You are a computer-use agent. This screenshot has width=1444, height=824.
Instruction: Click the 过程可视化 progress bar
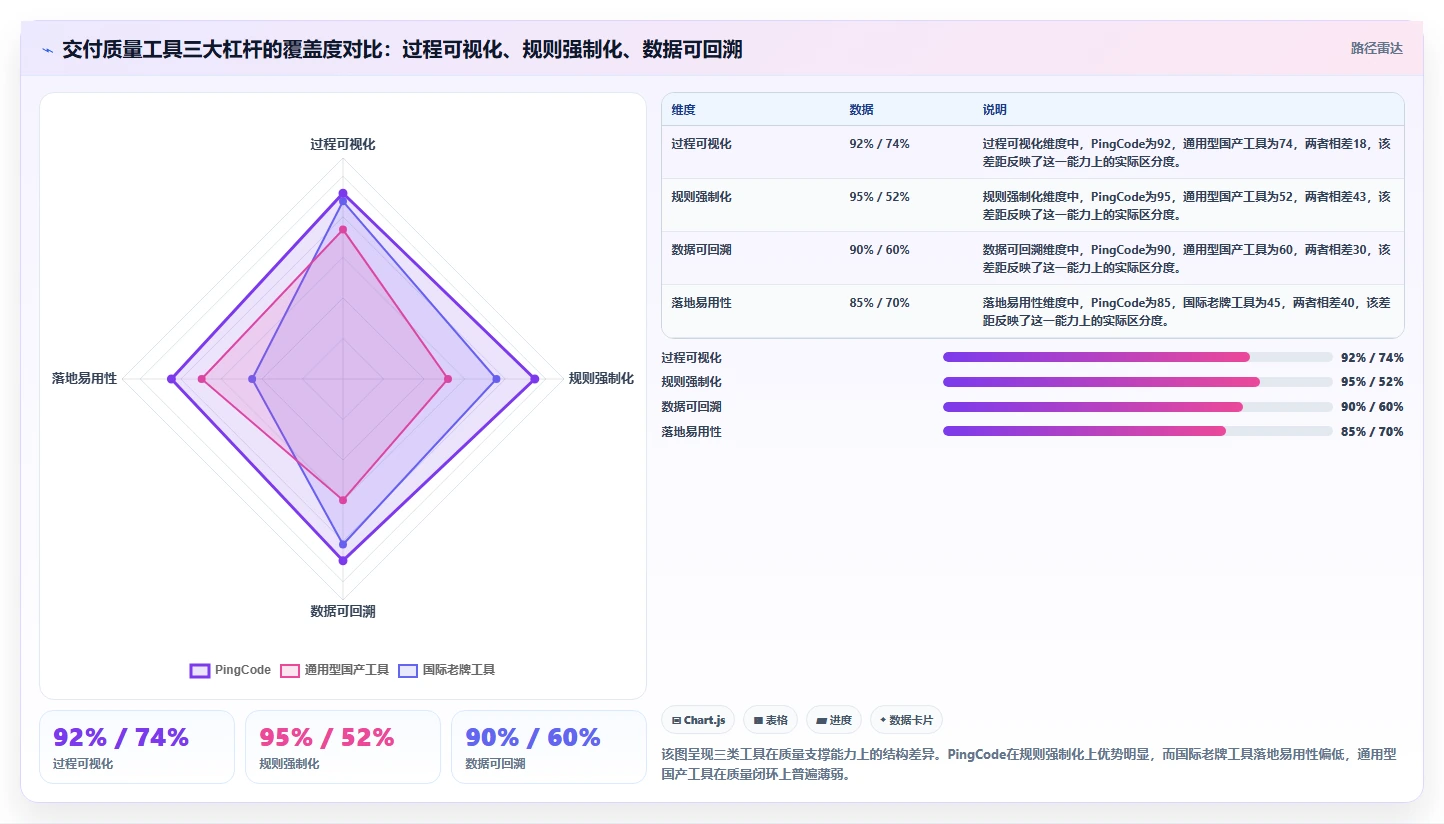coord(1137,357)
